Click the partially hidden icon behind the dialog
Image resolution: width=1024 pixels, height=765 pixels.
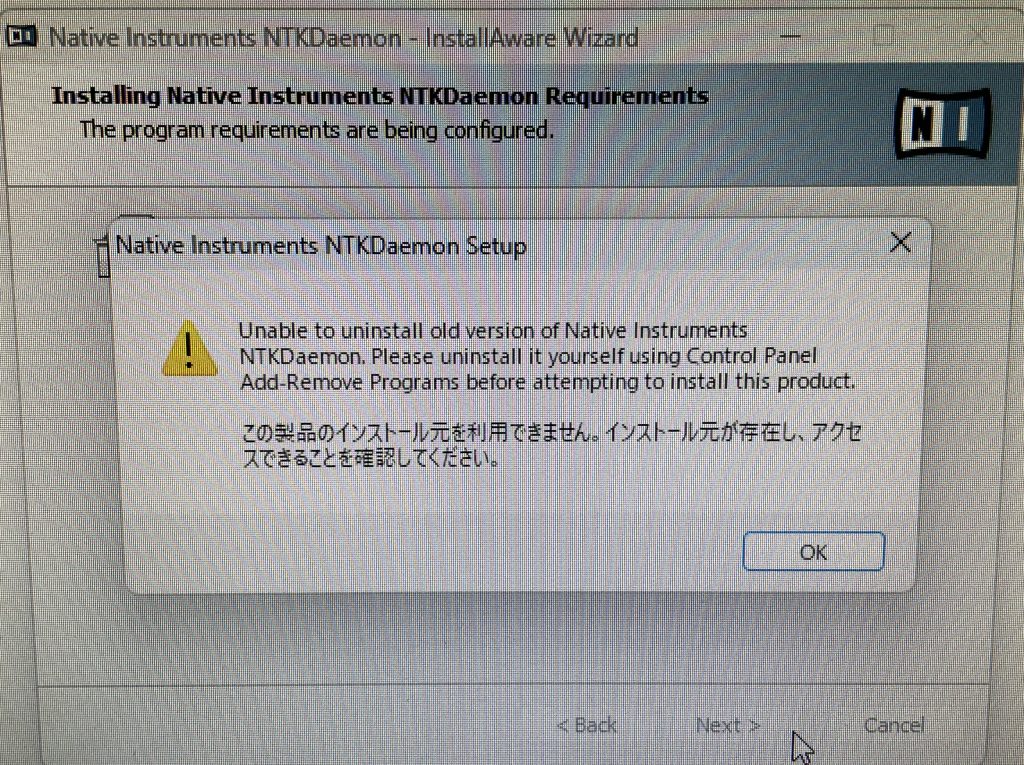tap(103, 256)
